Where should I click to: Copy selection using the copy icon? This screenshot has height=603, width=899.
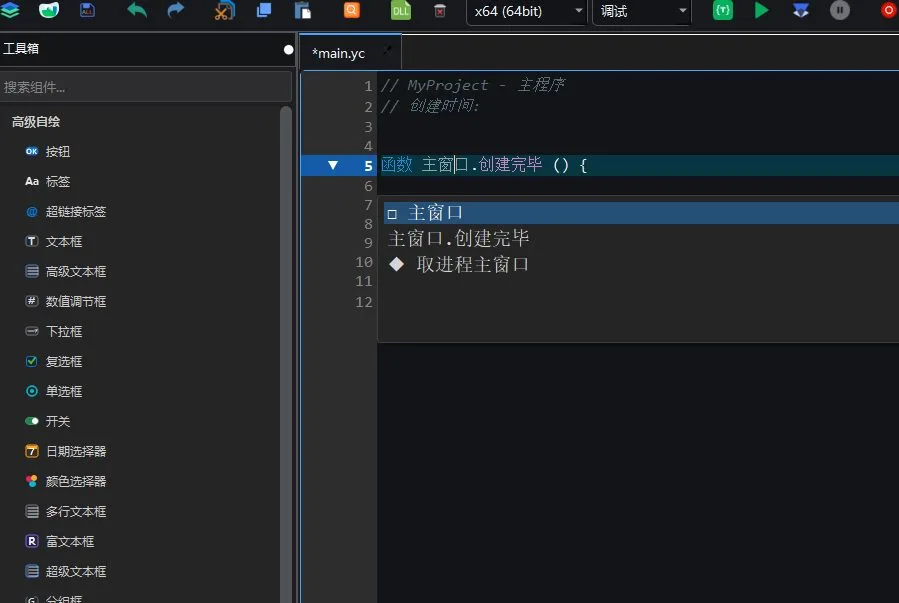[x=264, y=10]
